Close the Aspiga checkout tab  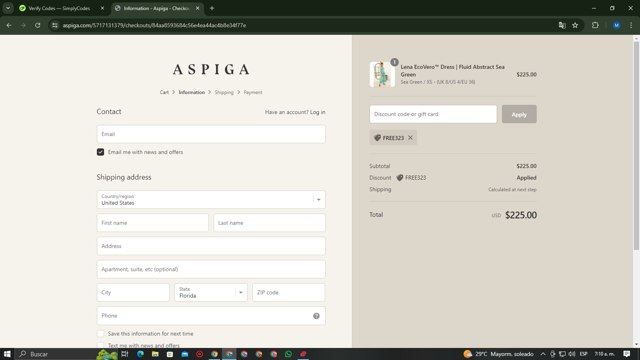[198, 8]
